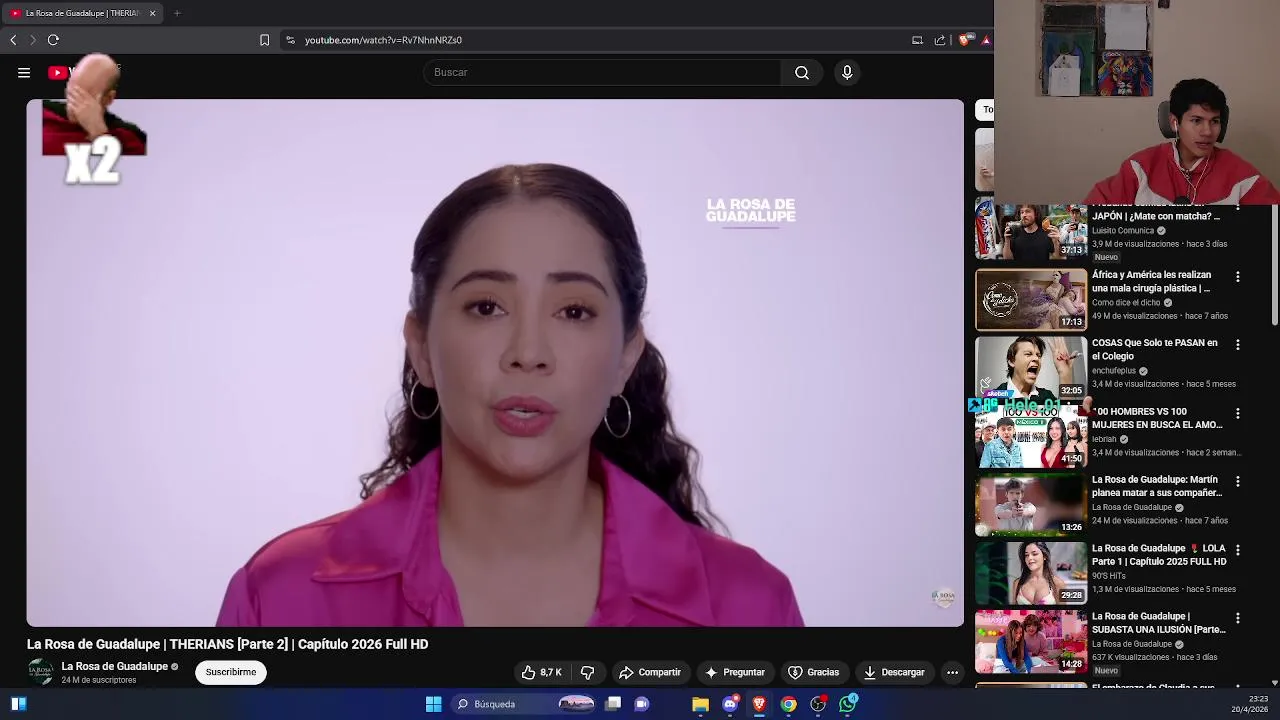1280x720 pixels.
Task: Open options for the Martín planea matar video
Action: tap(1237, 481)
